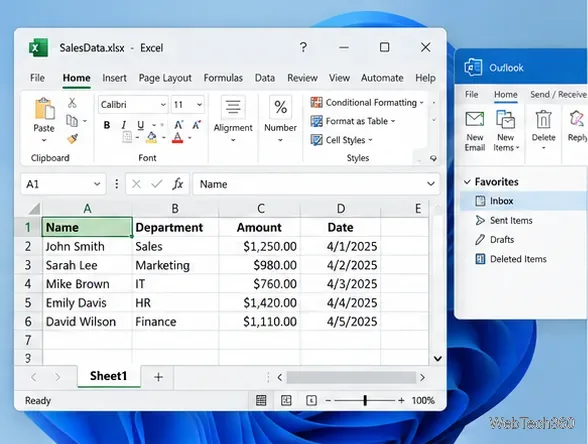Expand the formula bar chevron
The width and height of the screenshot is (588, 444).
coord(431,184)
